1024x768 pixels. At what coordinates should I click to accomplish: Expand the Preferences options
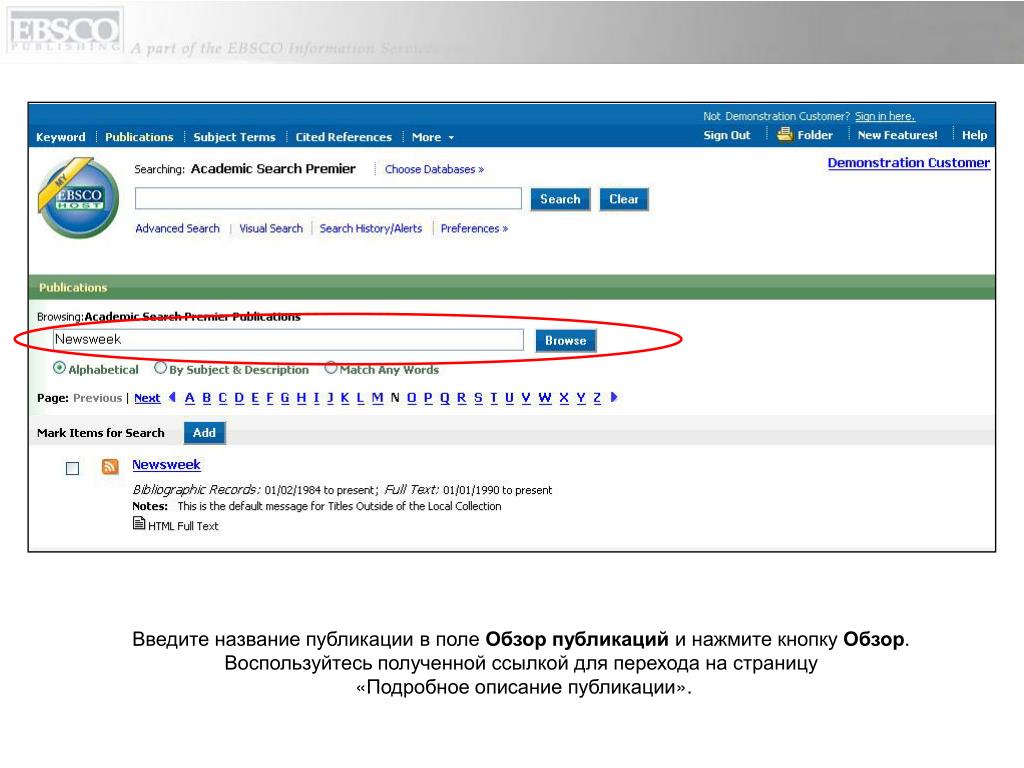tap(474, 229)
